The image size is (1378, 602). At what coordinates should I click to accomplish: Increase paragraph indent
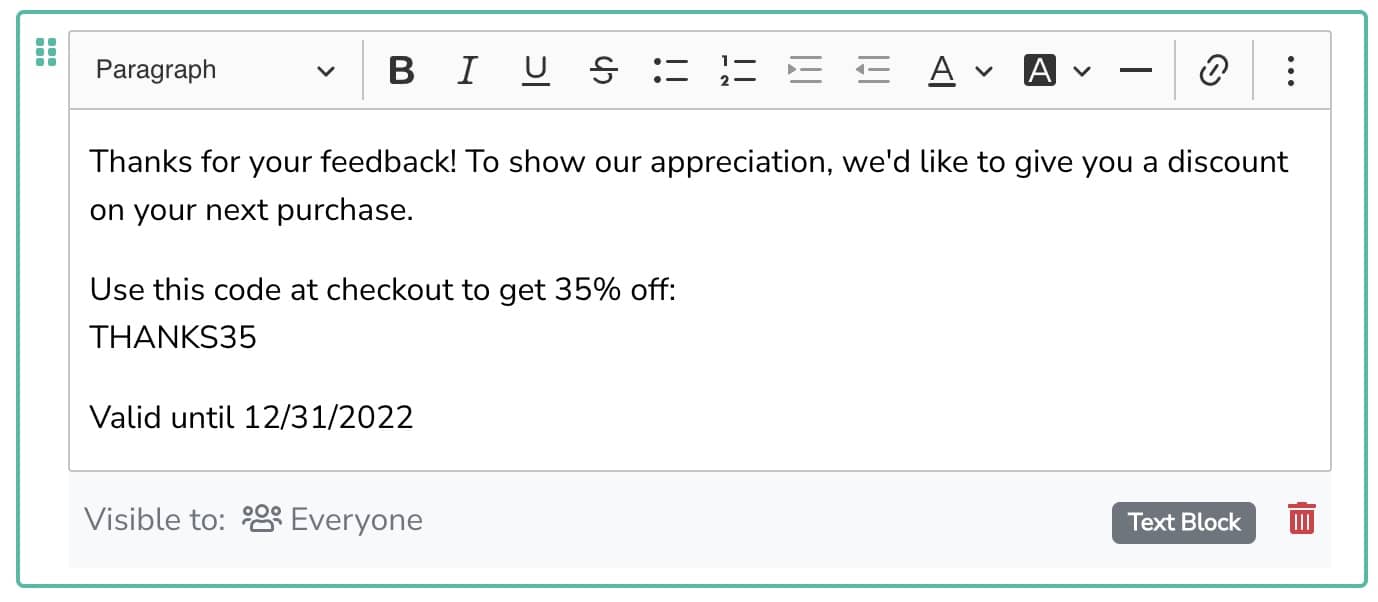click(x=805, y=71)
